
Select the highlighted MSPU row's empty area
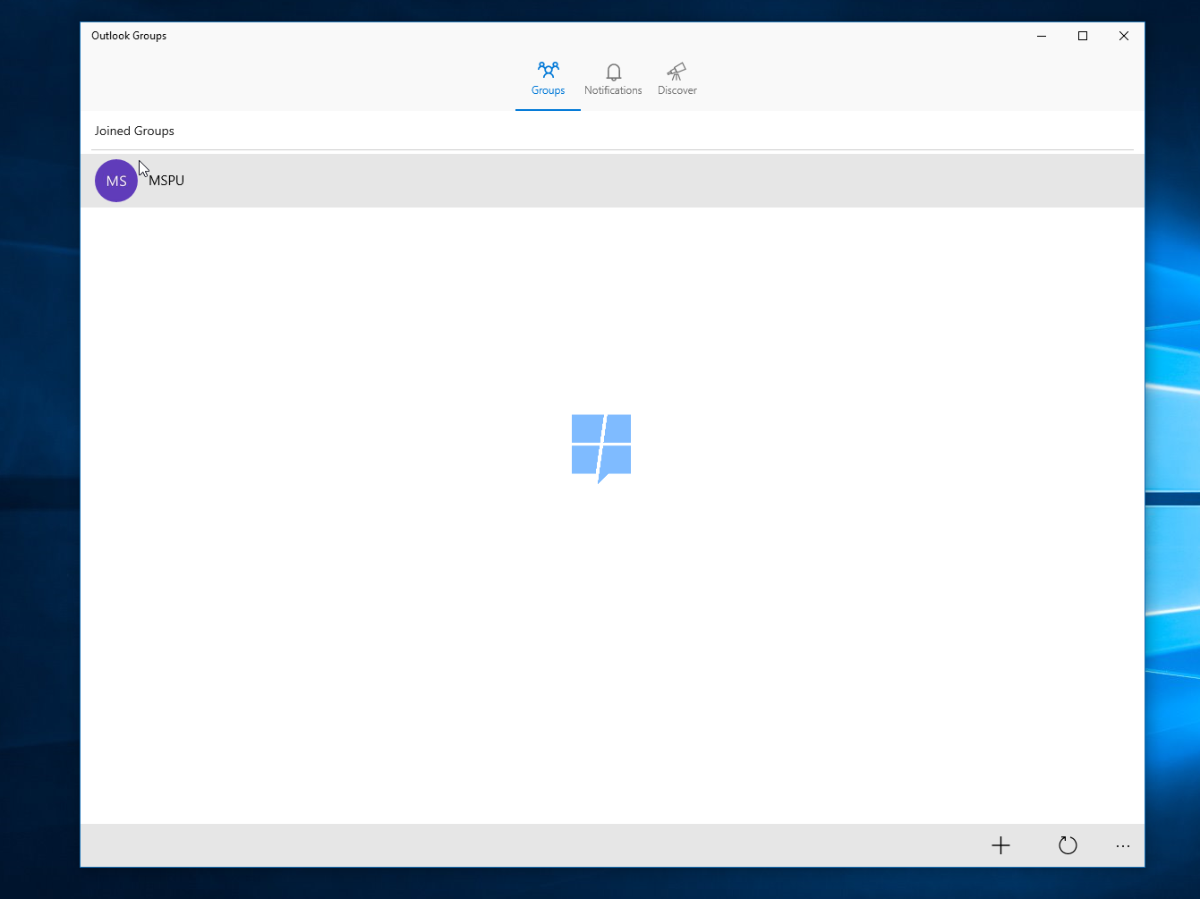(660, 181)
